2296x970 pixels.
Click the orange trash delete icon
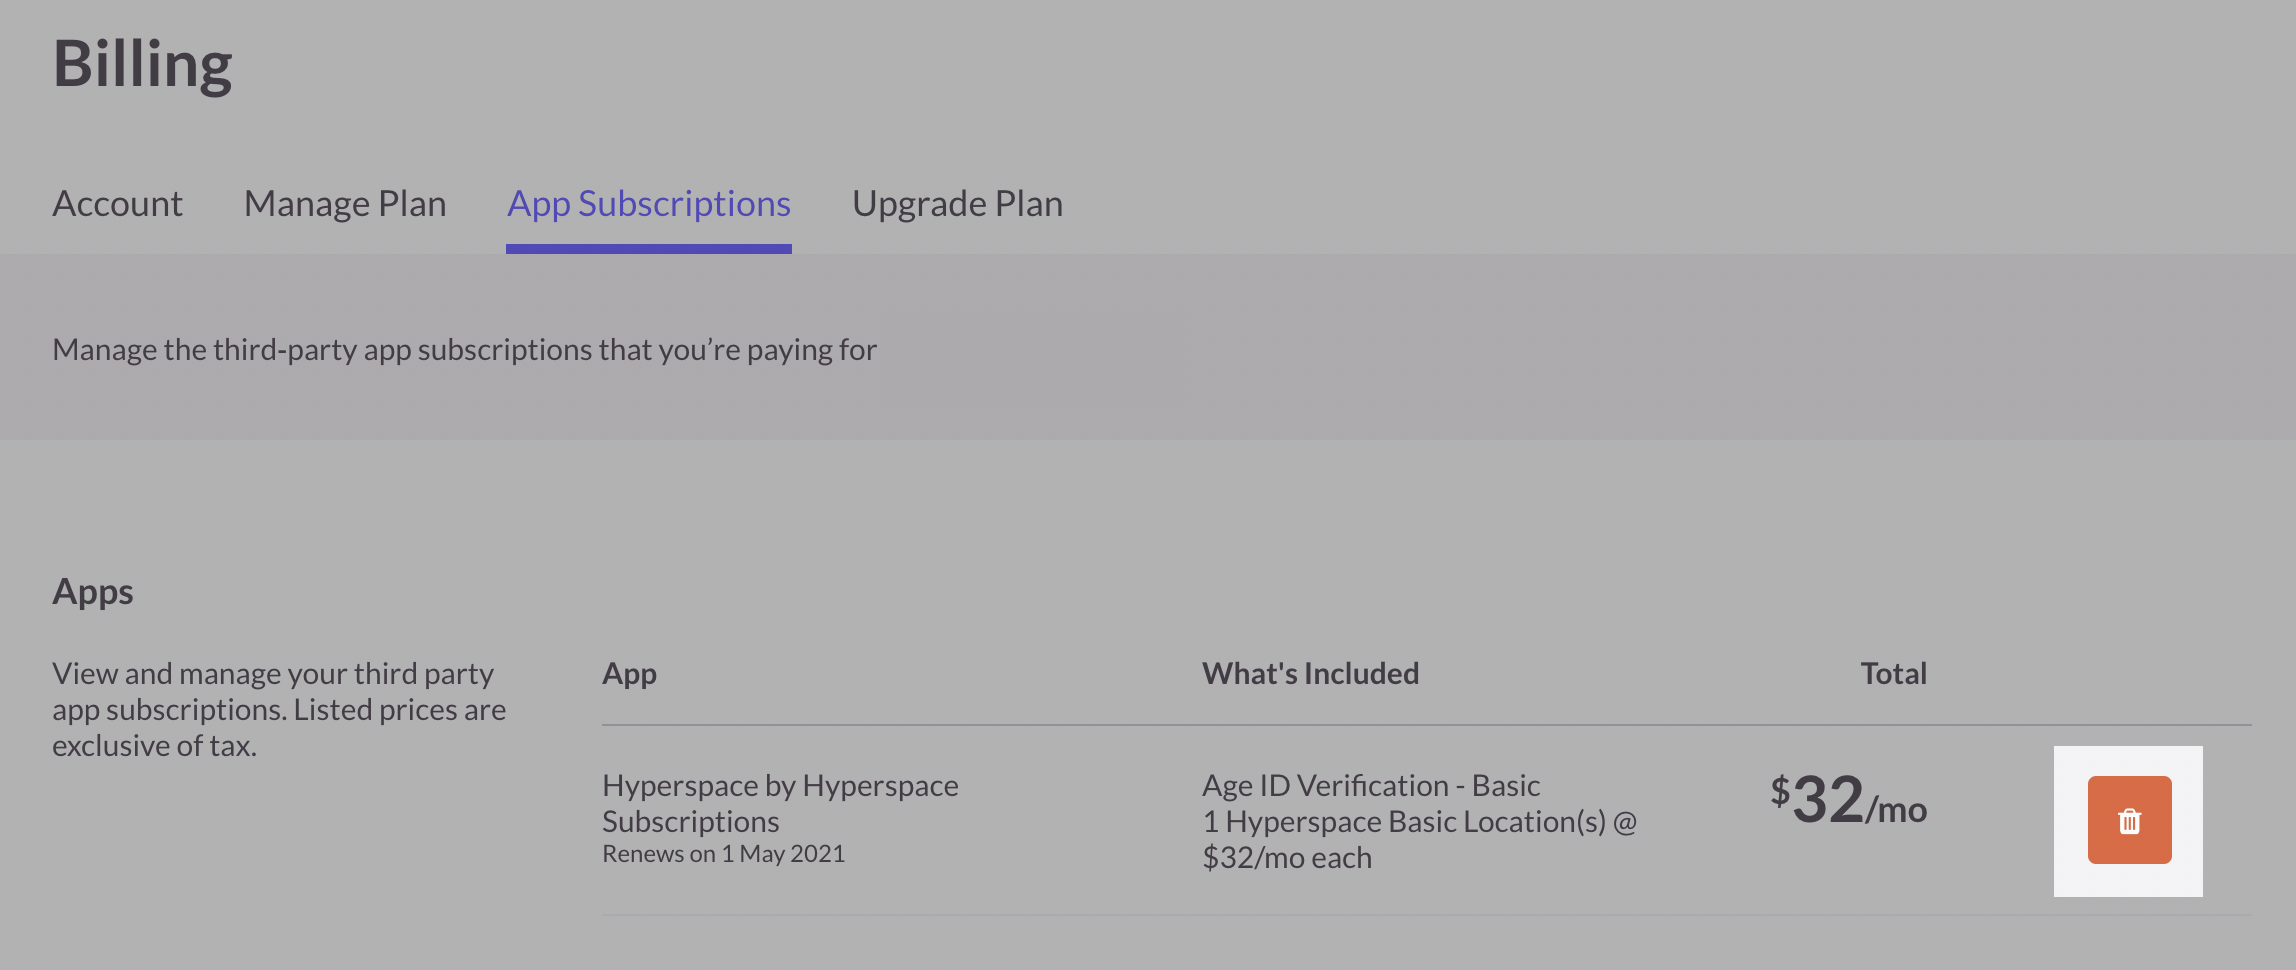[x=2129, y=821]
